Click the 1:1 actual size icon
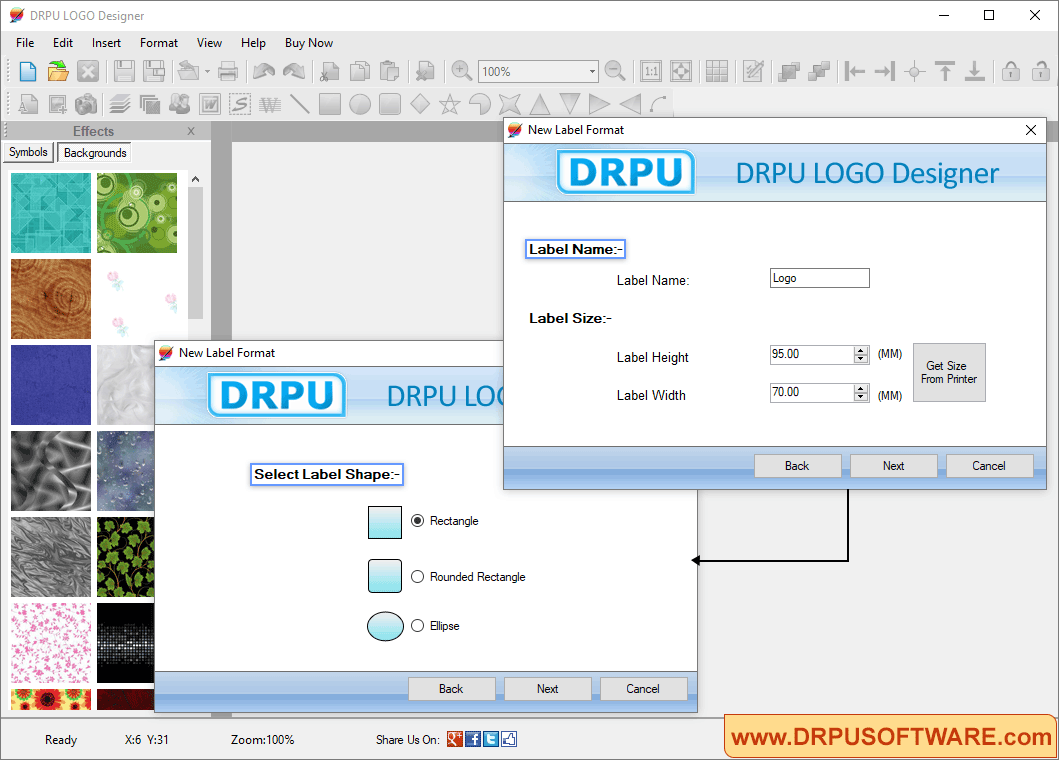The width and height of the screenshot is (1059, 760). pyautogui.click(x=651, y=71)
